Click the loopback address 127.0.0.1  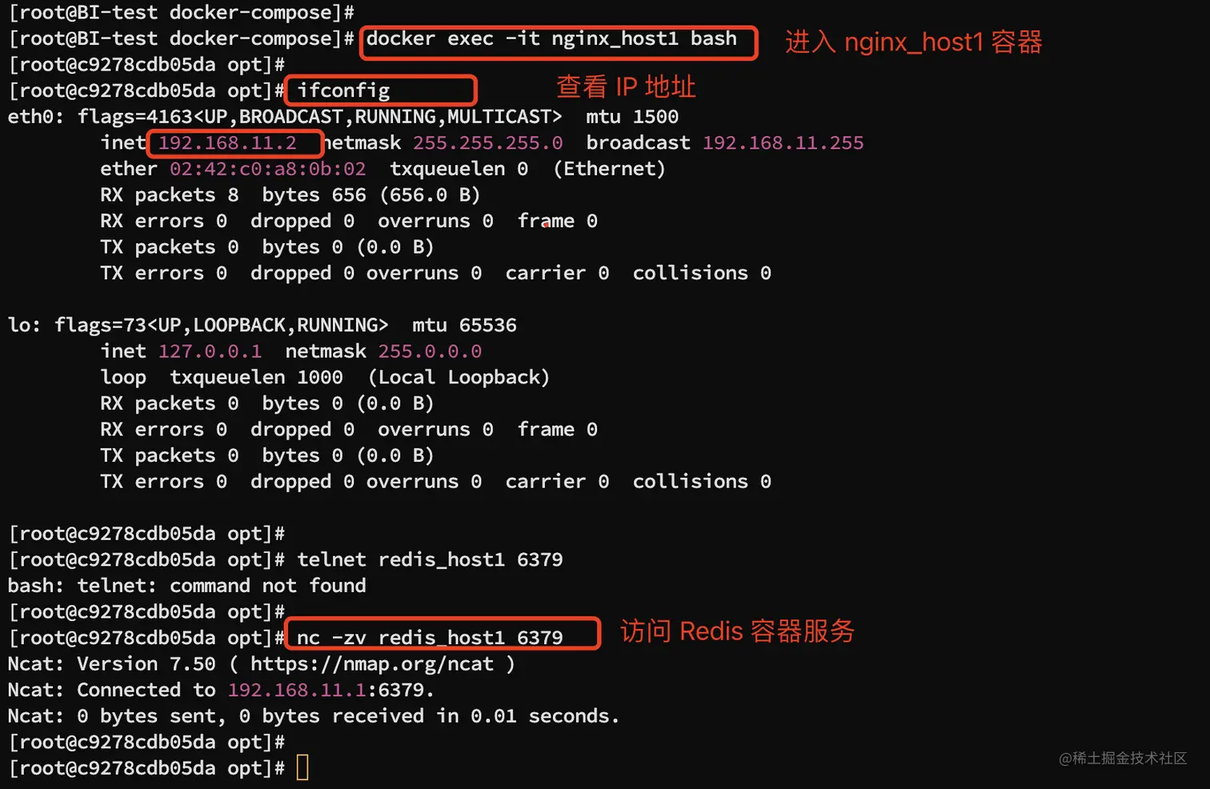210,351
